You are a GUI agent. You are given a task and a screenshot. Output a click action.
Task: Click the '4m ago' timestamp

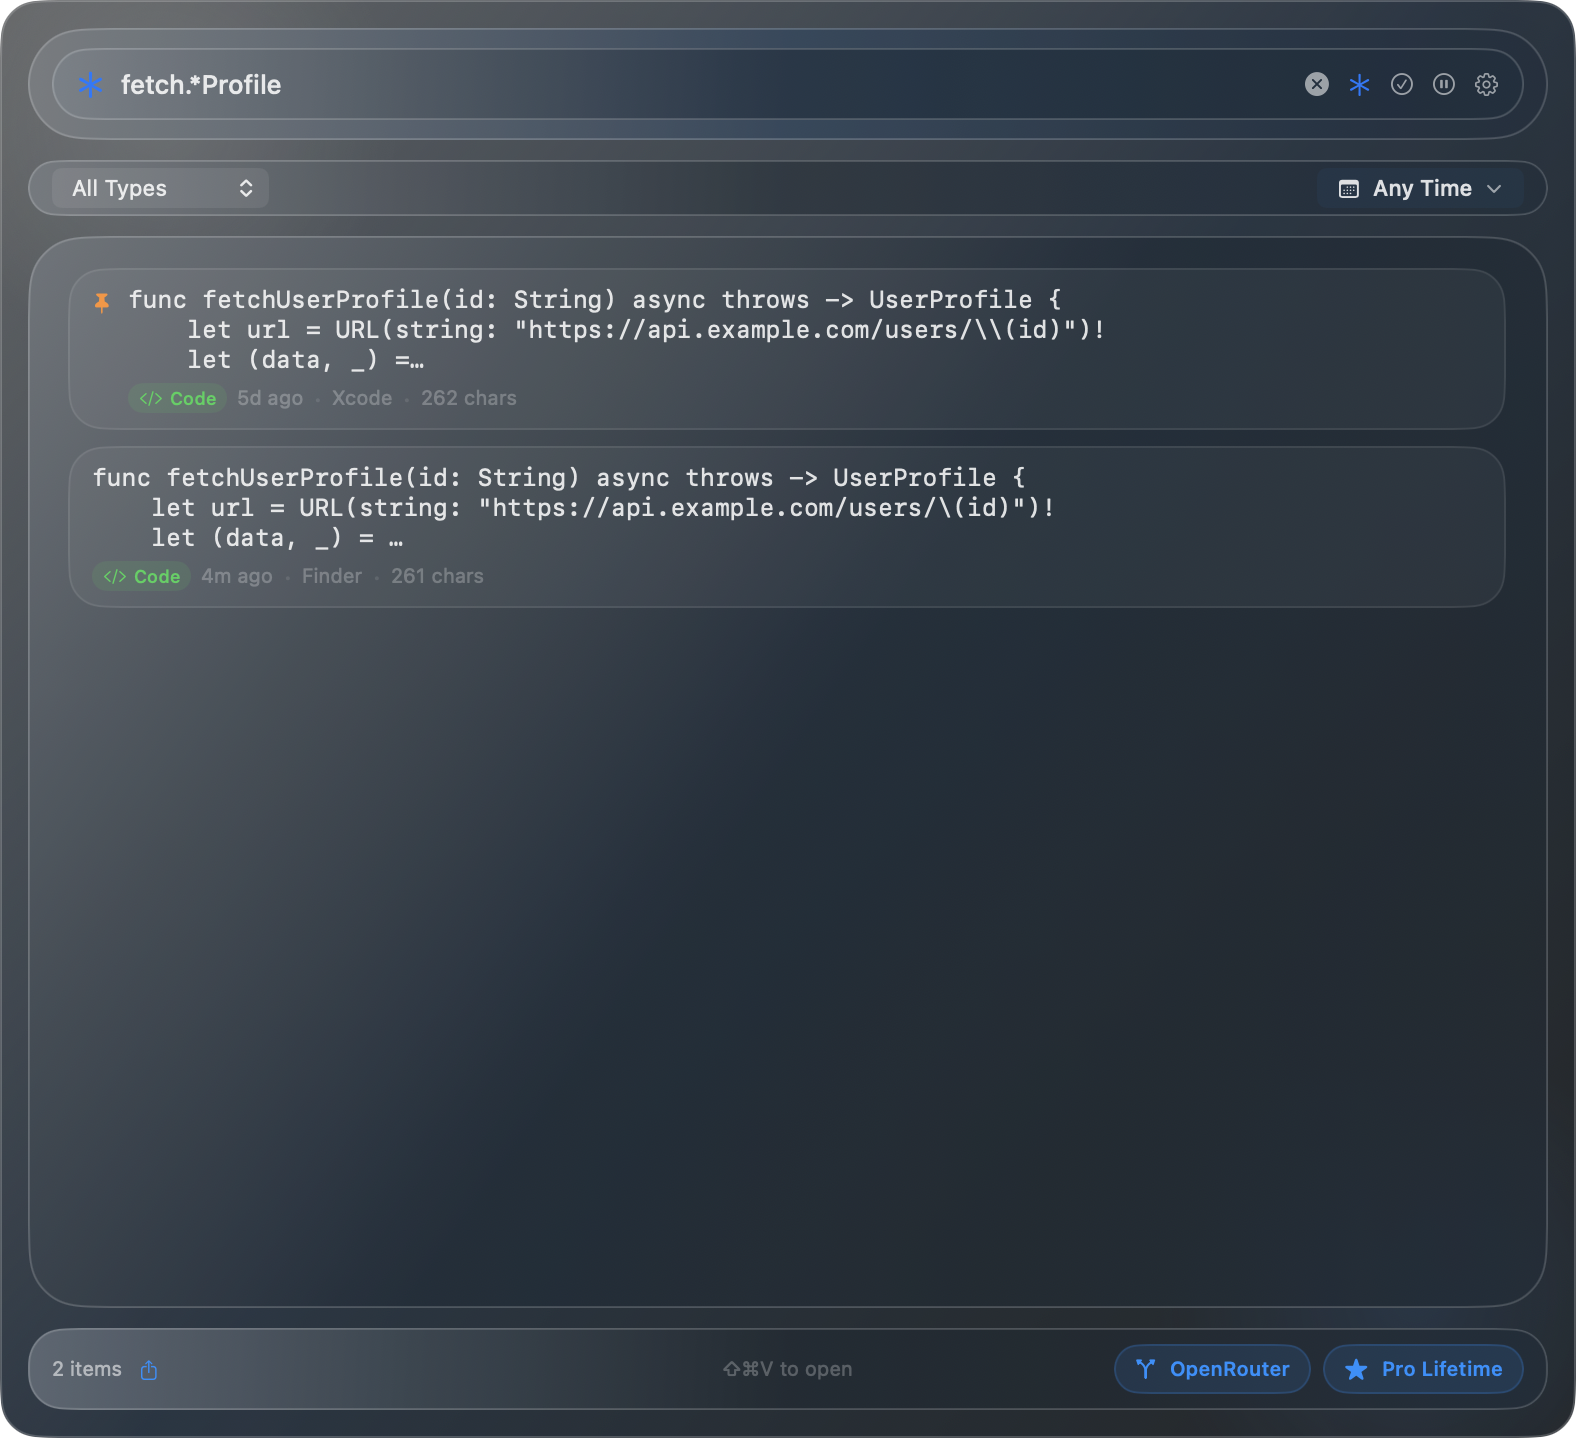237,576
